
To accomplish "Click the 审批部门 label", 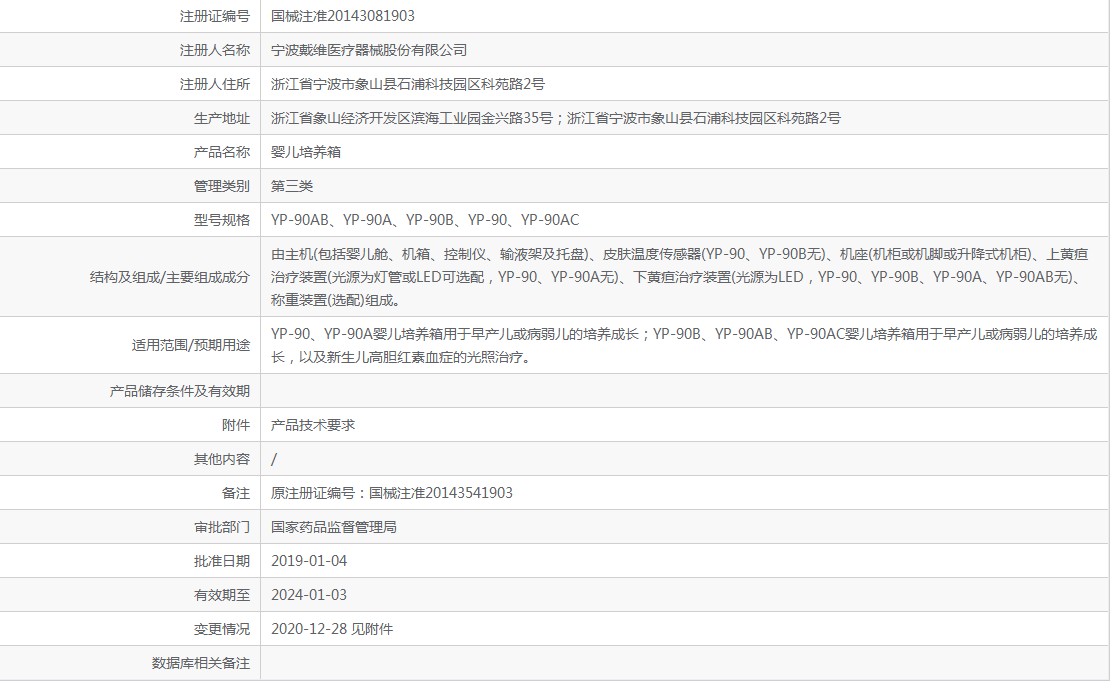I will point(221,527).
